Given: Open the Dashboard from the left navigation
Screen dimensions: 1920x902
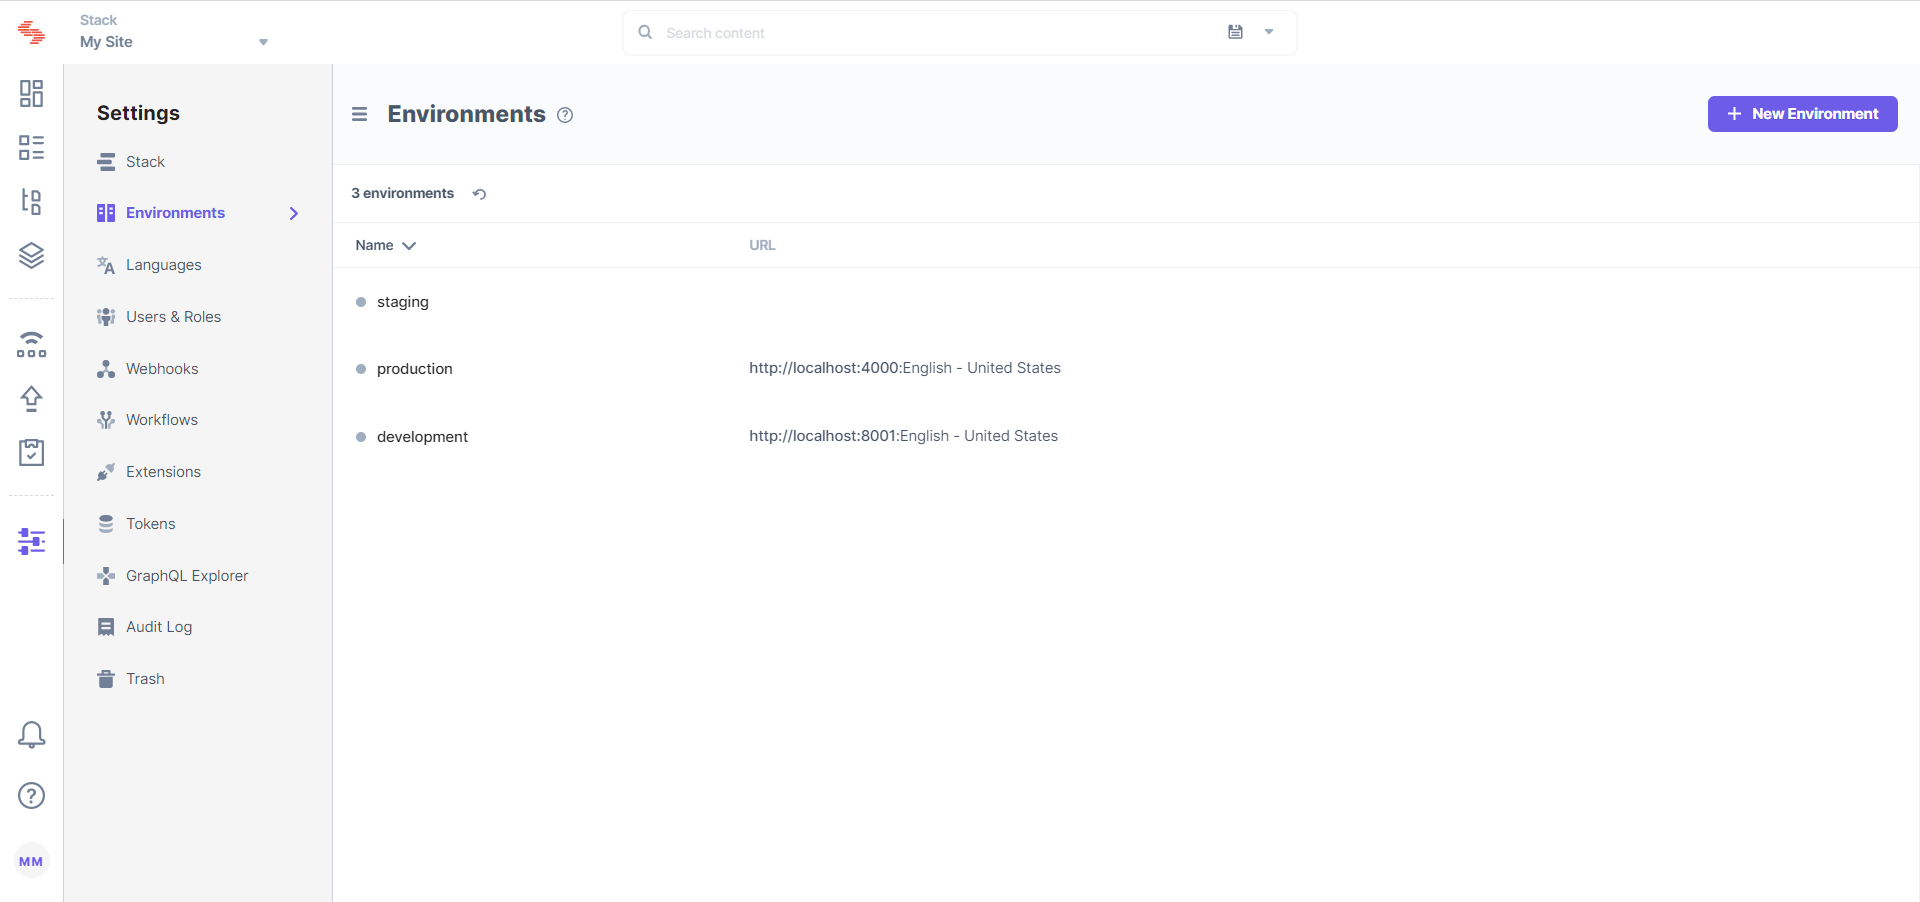Looking at the screenshot, I should pos(31,93).
